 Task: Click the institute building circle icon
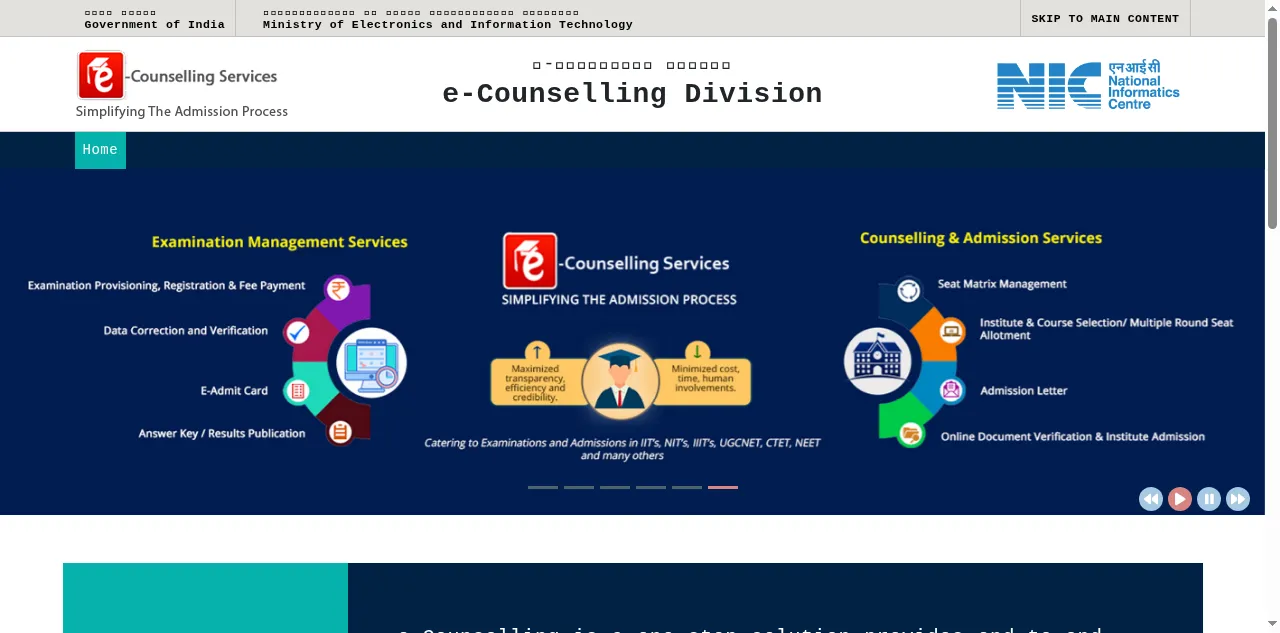pos(878,361)
